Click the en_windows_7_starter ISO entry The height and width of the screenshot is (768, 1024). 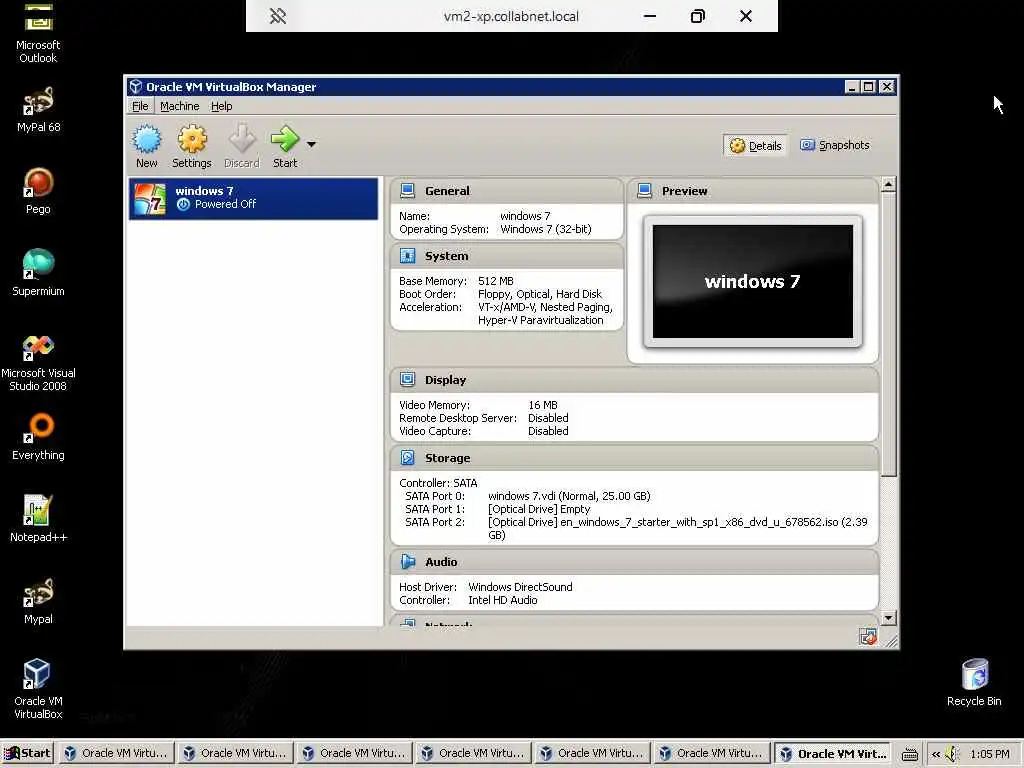(677, 528)
